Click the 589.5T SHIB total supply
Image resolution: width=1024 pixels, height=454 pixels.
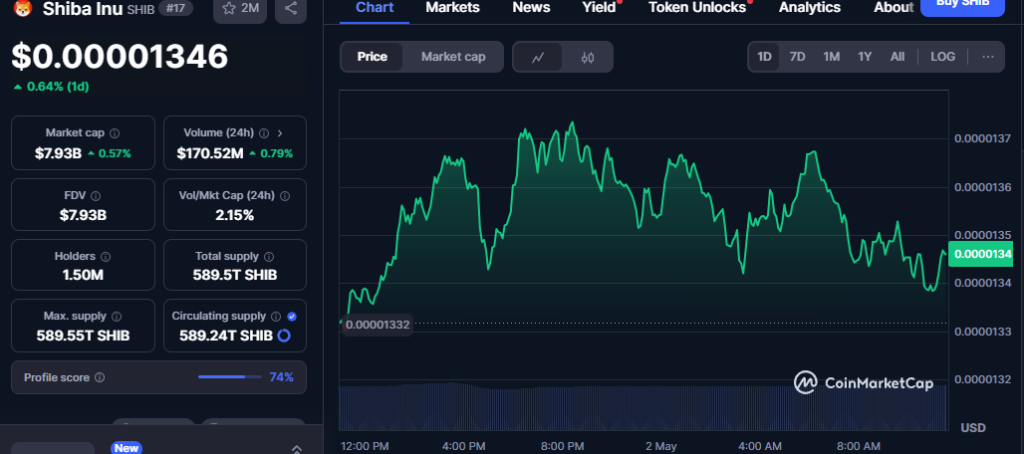[x=235, y=275]
